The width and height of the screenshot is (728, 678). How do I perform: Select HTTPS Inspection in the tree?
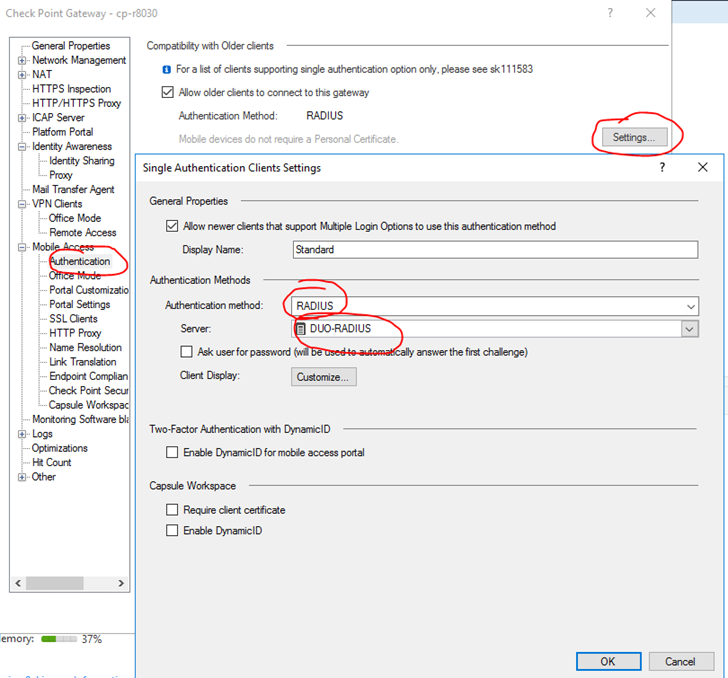[x=72, y=89]
